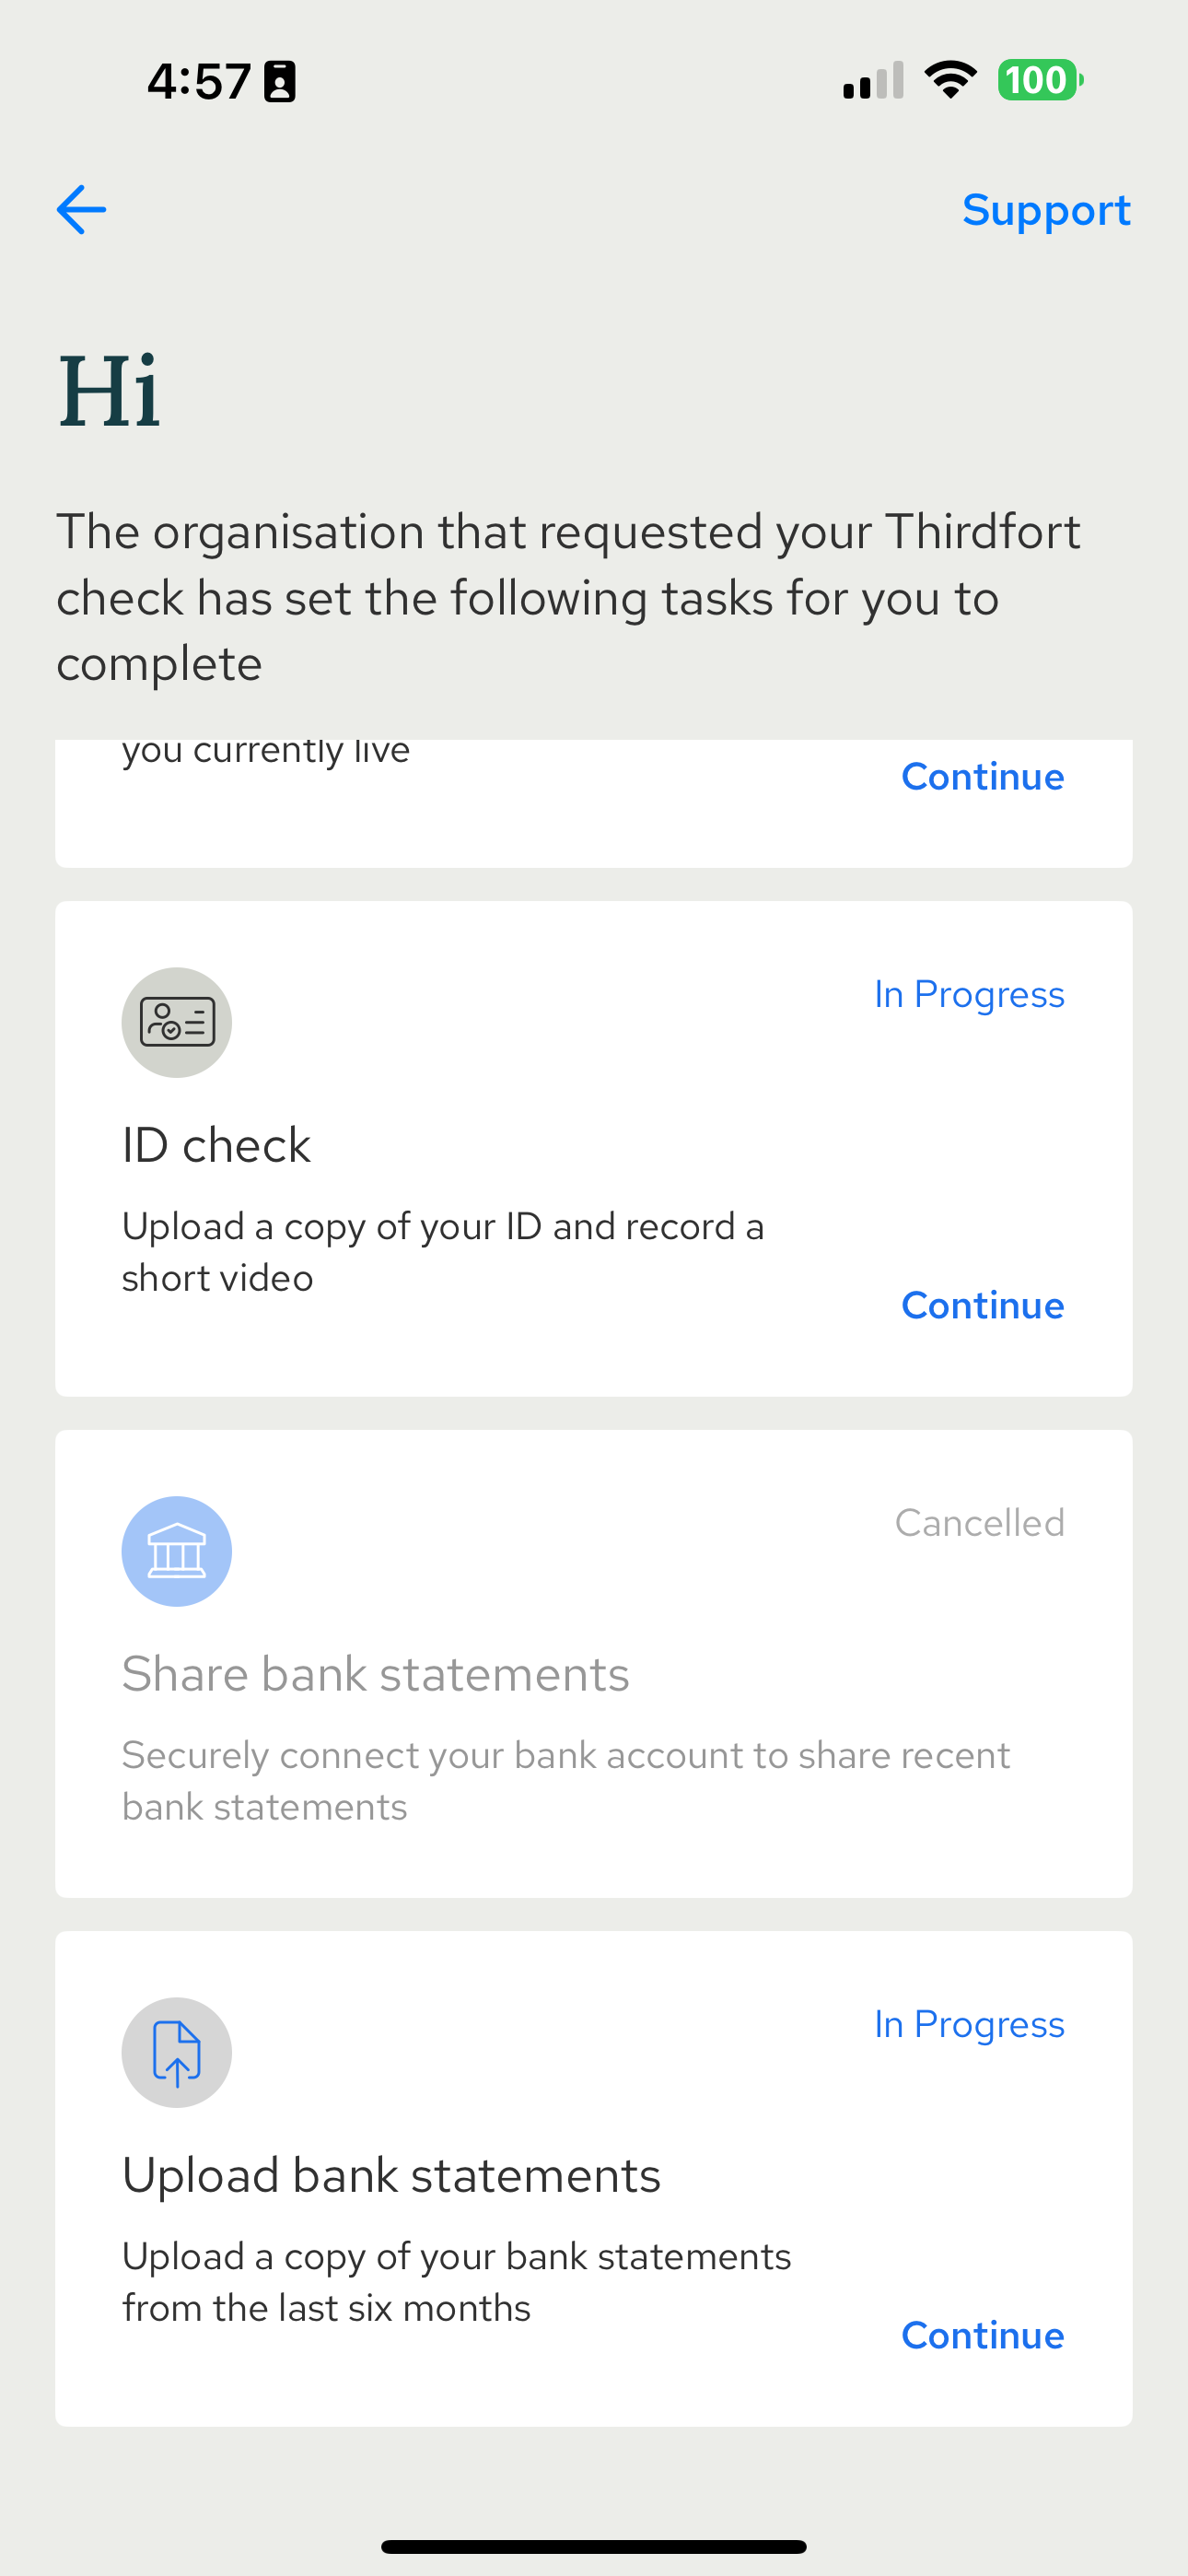Tap the bank building icon
The height and width of the screenshot is (2576, 1188).
tap(177, 1551)
